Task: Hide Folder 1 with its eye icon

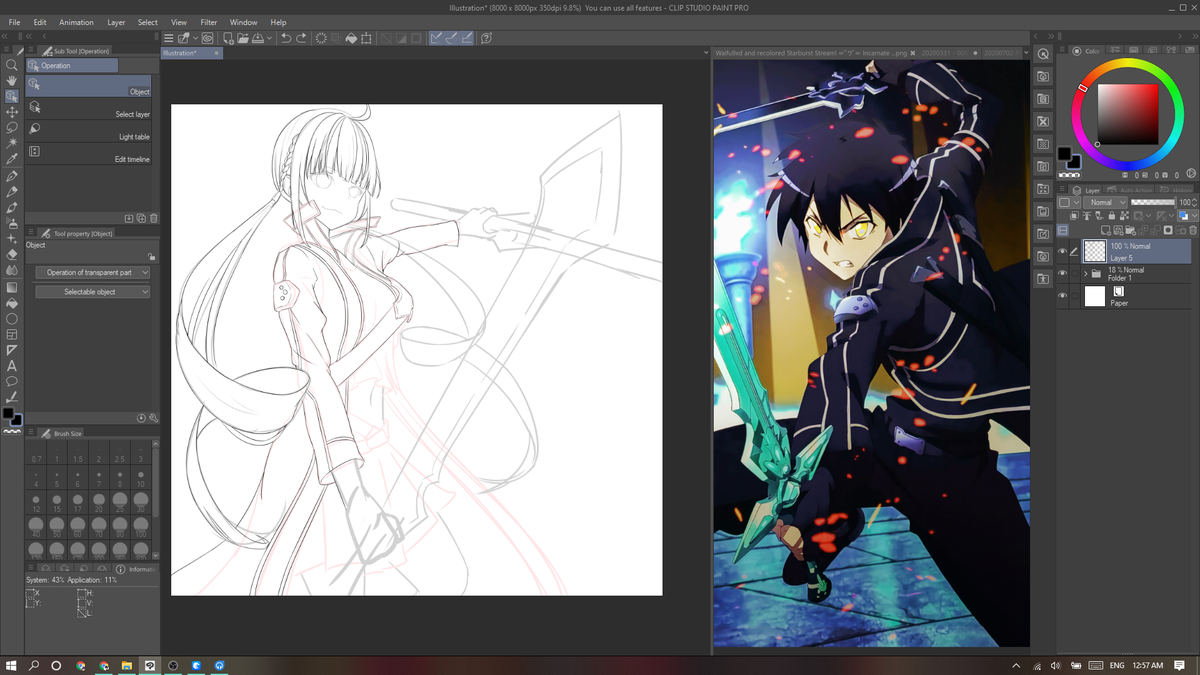Action: click(x=1062, y=273)
